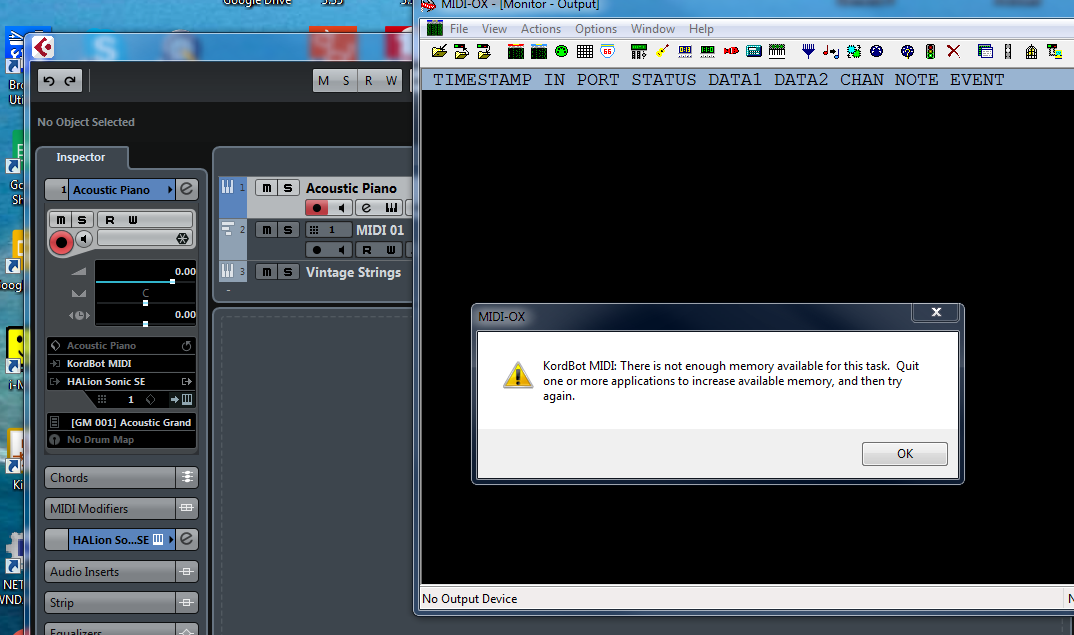Enable record on the MIDI 01 track
The height and width of the screenshot is (635, 1074).
click(316, 250)
